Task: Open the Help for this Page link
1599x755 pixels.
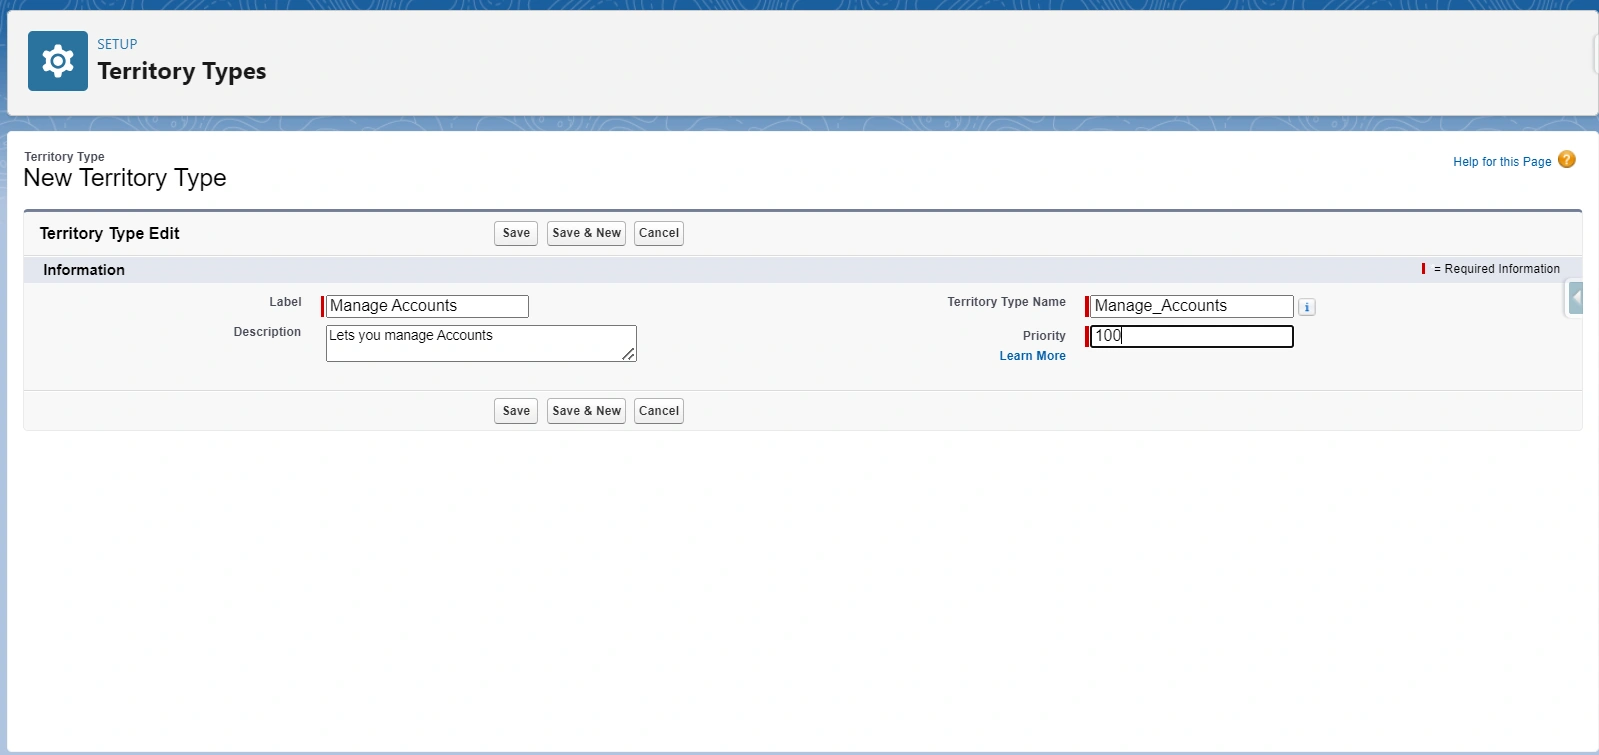Action: 1501,162
